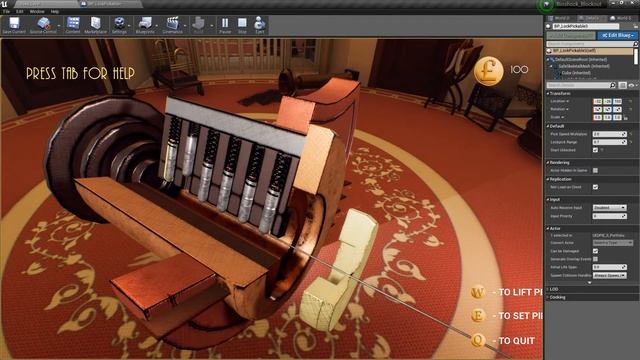Open Auto Receive Input dropdown

click(x=609, y=208)
